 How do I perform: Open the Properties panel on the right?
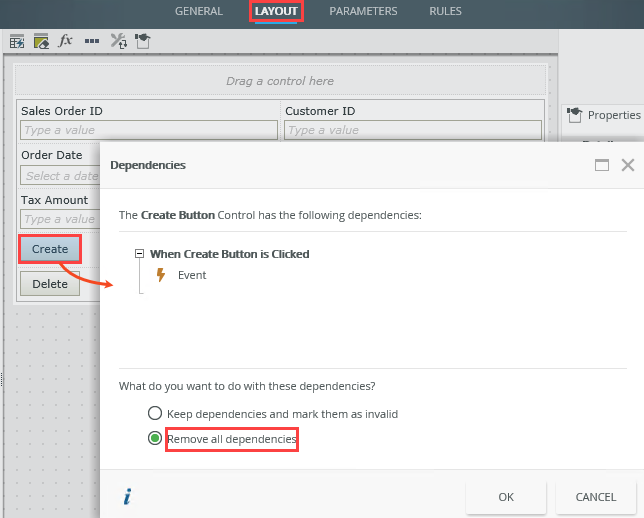point(603,115)
